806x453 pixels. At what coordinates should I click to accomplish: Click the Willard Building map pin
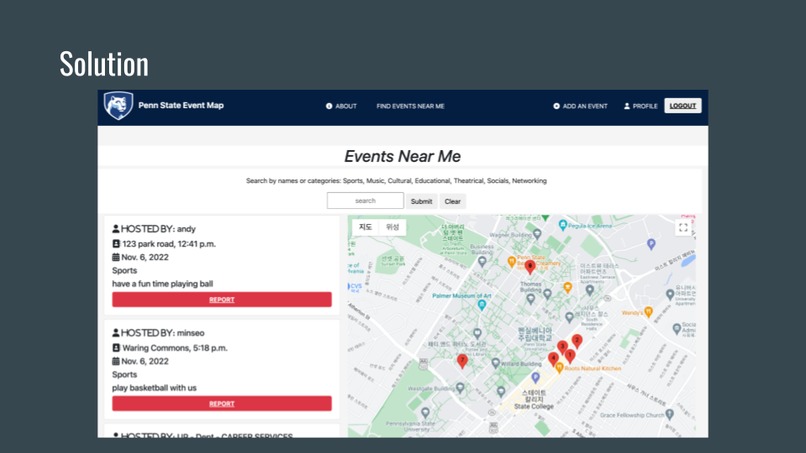coord(495,363)
